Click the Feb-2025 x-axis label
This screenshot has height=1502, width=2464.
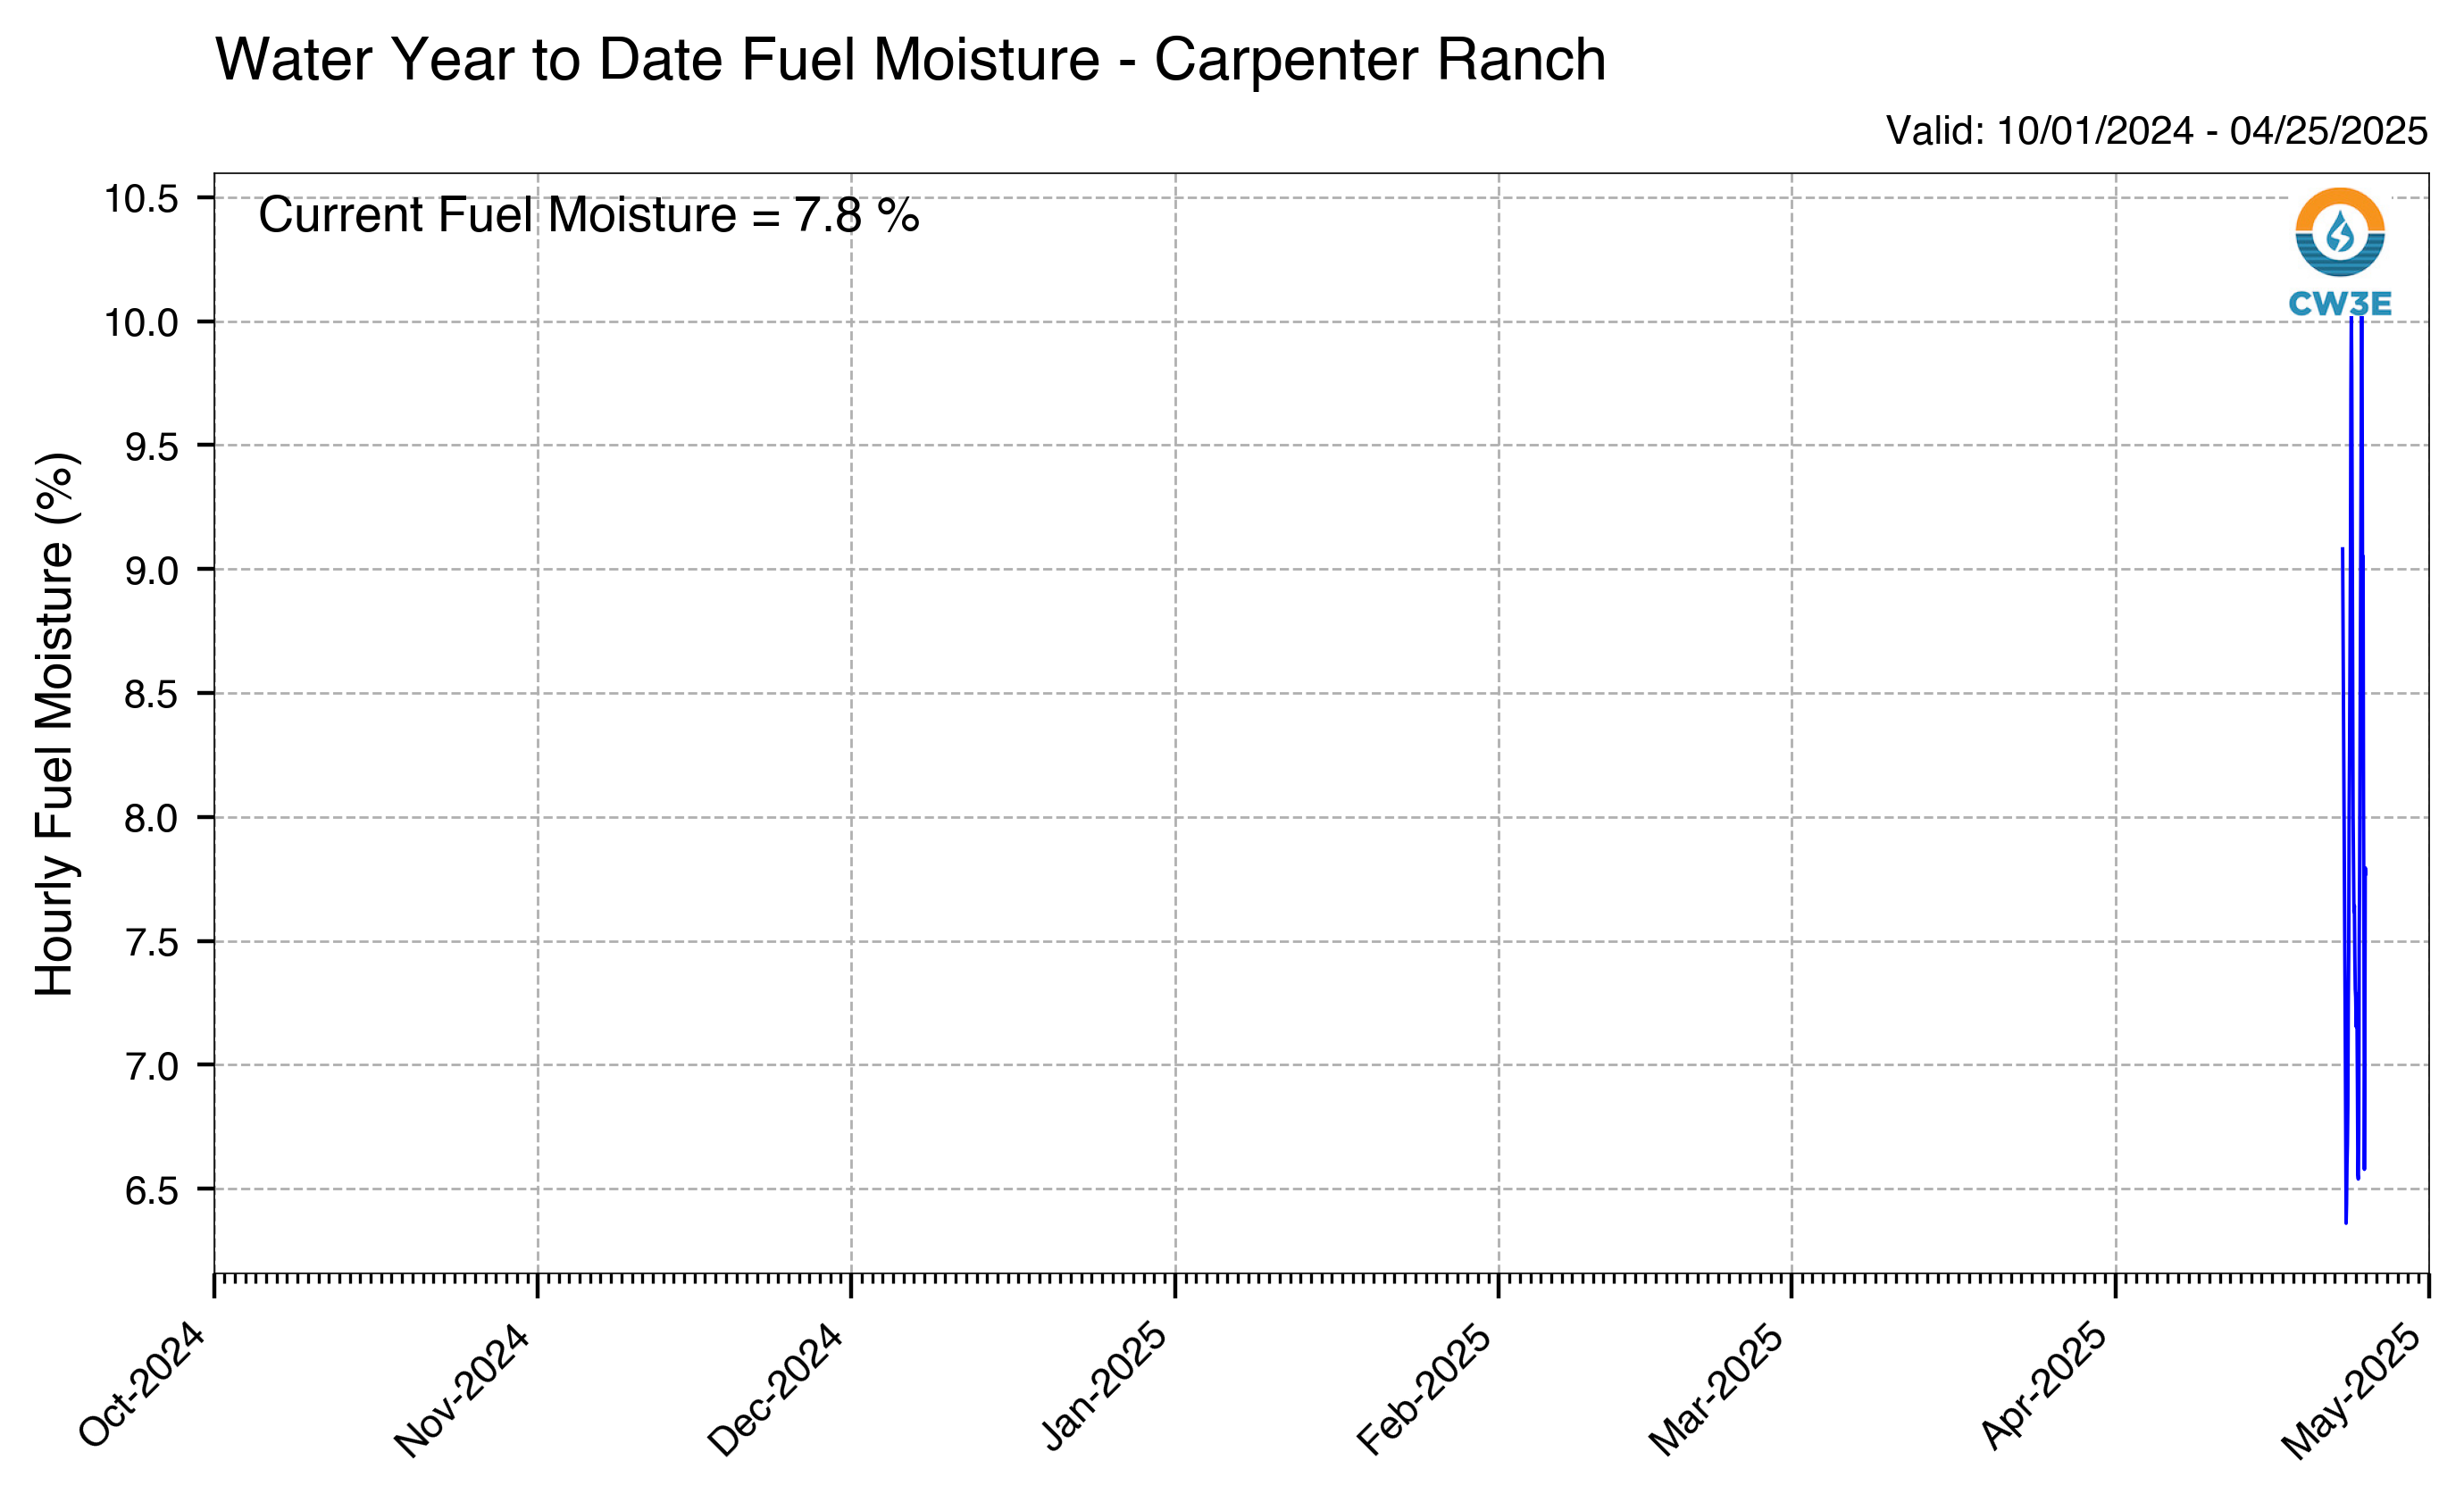pos(1424,1390)
